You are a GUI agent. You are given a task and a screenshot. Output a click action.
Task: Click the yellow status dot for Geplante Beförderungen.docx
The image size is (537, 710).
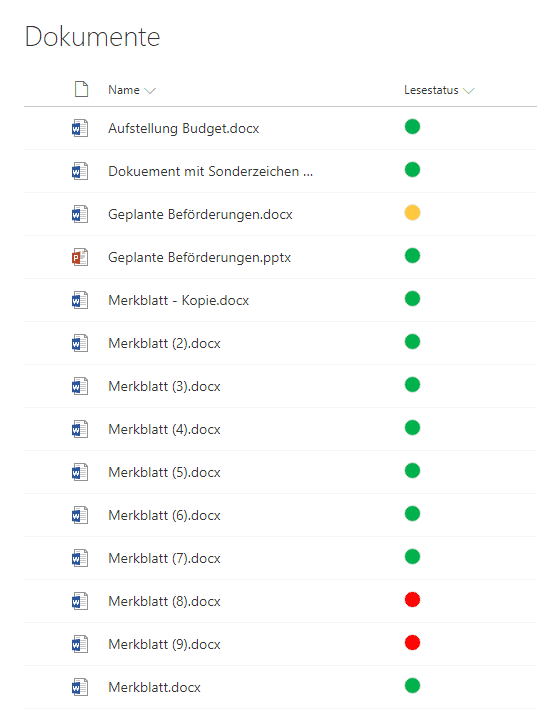(x=412, y=213)
